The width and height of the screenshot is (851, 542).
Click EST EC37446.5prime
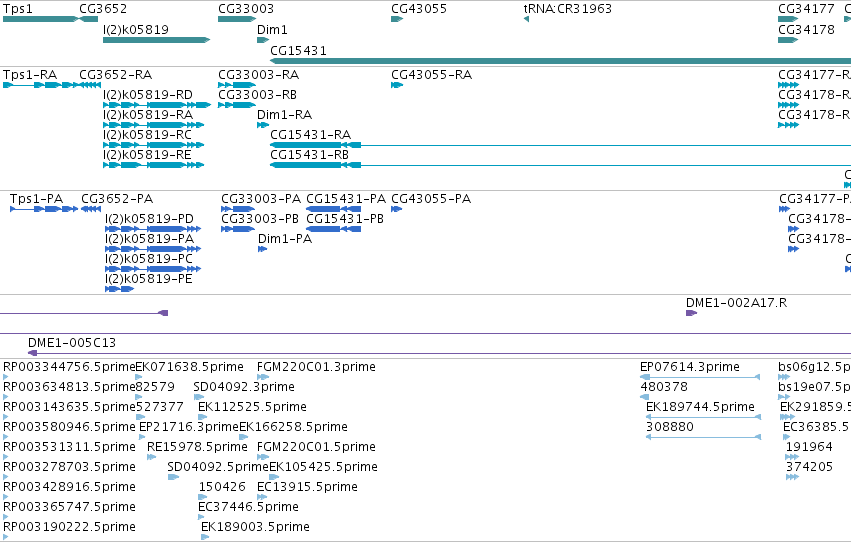coord(249,507)
